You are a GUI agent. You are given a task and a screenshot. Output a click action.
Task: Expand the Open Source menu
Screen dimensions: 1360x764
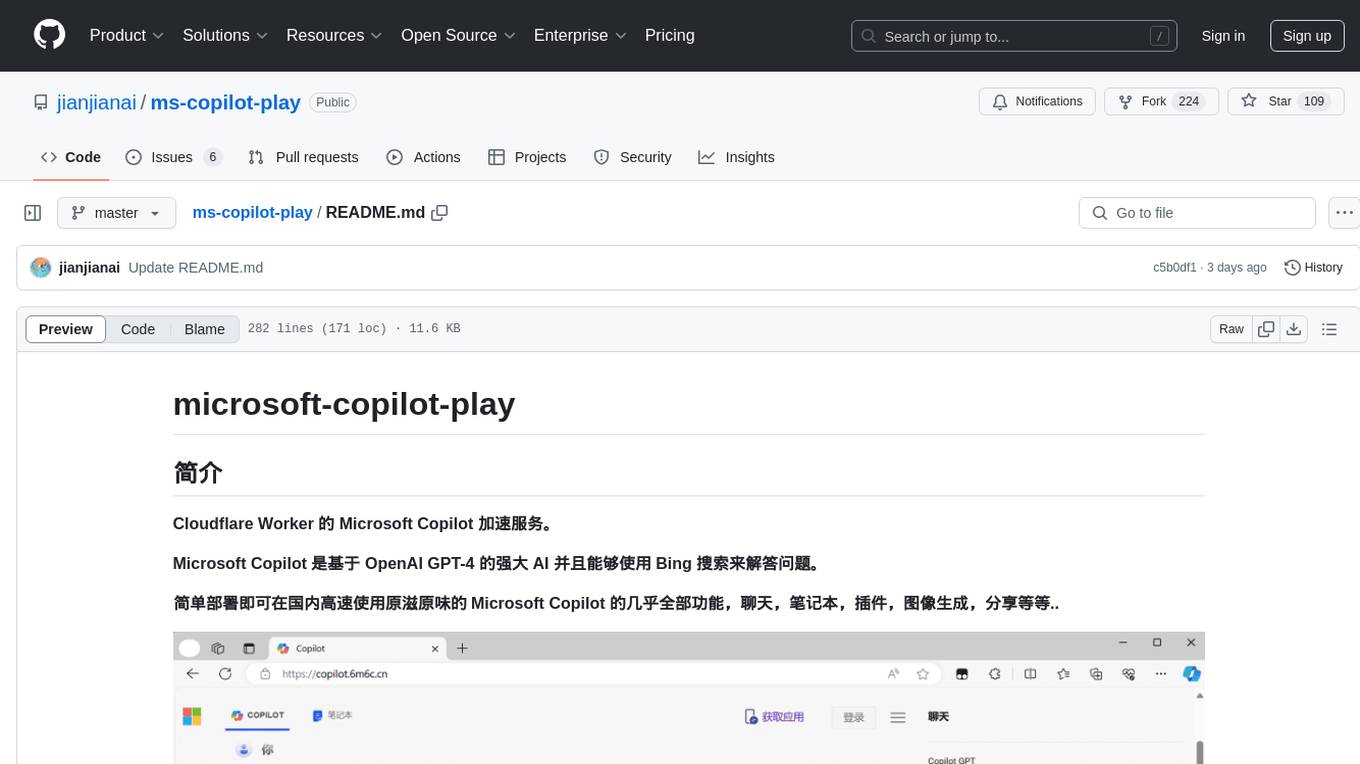458,35
